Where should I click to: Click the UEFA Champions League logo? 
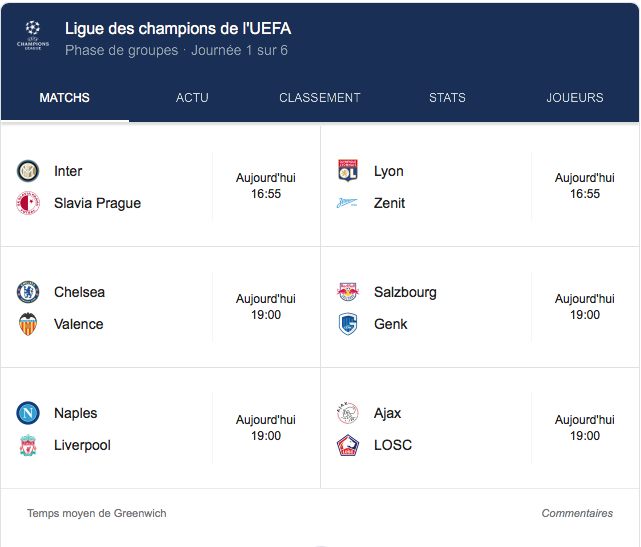point(33,38)
